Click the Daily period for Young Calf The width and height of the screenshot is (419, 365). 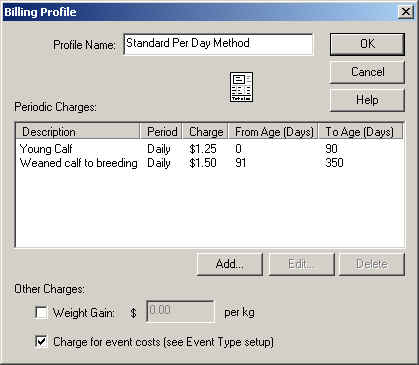[159, 149]
